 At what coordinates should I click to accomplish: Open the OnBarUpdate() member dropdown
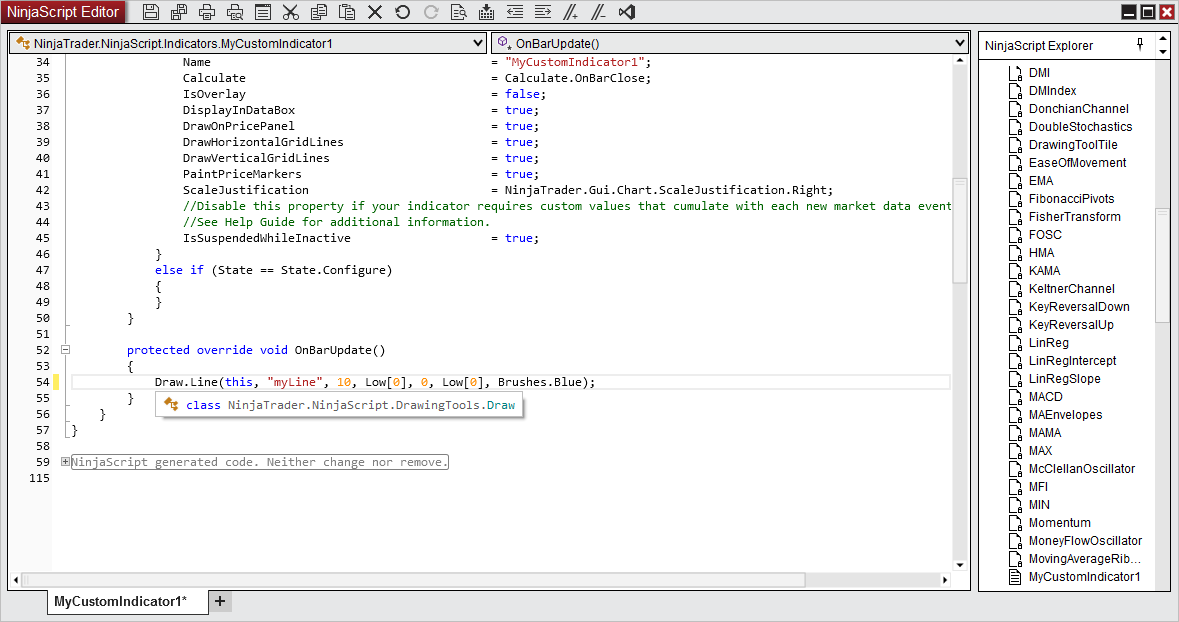click(730, 44)
